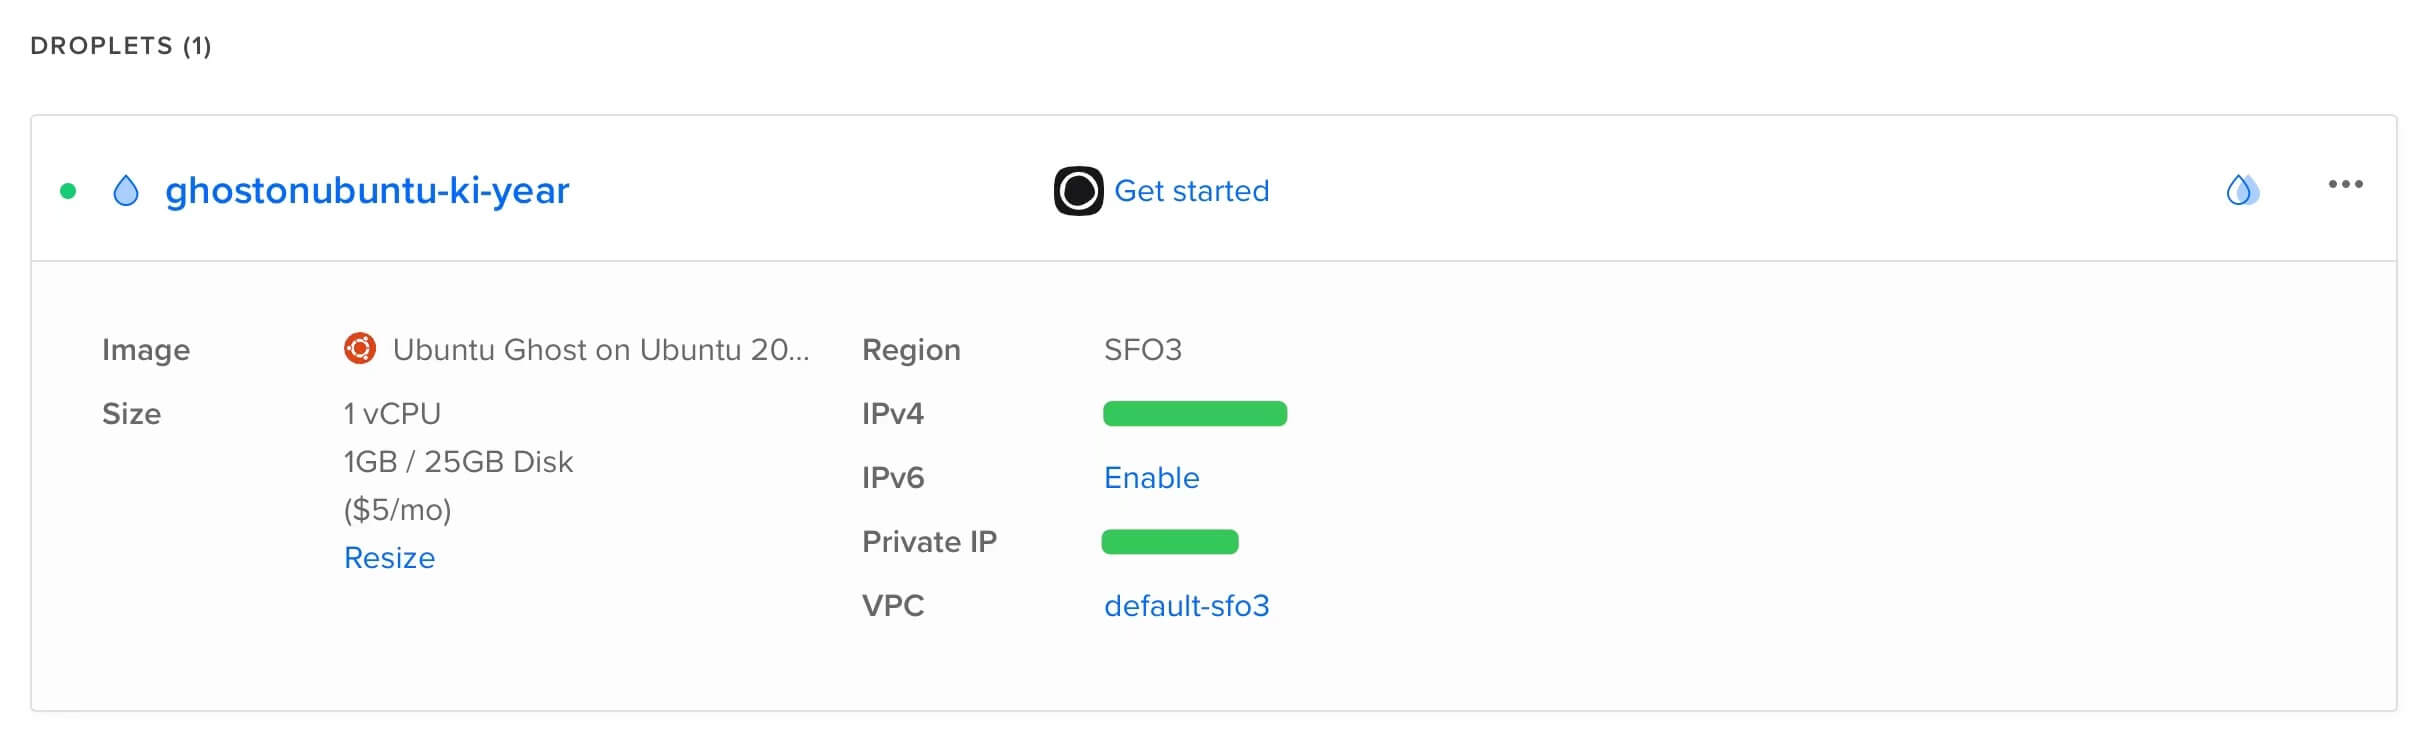Screen dimensions: 2426x750
Task: Click the Private IP field label
Action: pyautogui.click(x=929, y=542)
